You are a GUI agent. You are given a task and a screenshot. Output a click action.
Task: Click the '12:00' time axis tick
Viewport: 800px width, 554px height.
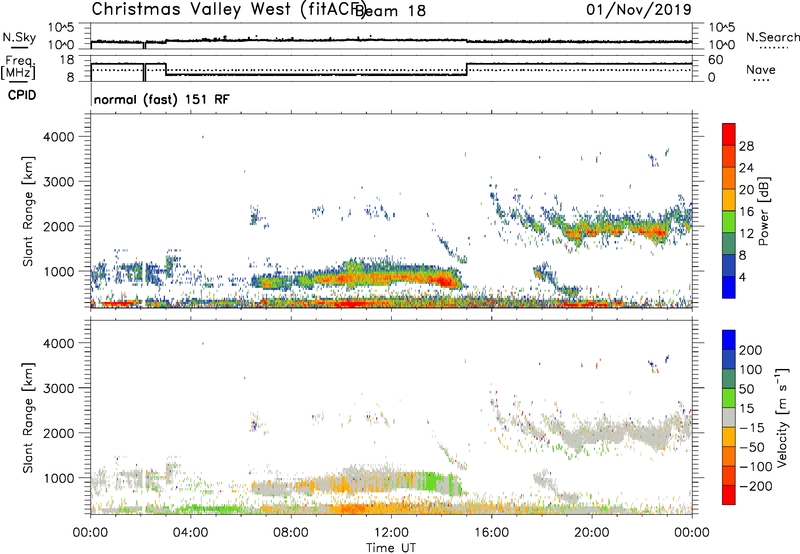391,533
